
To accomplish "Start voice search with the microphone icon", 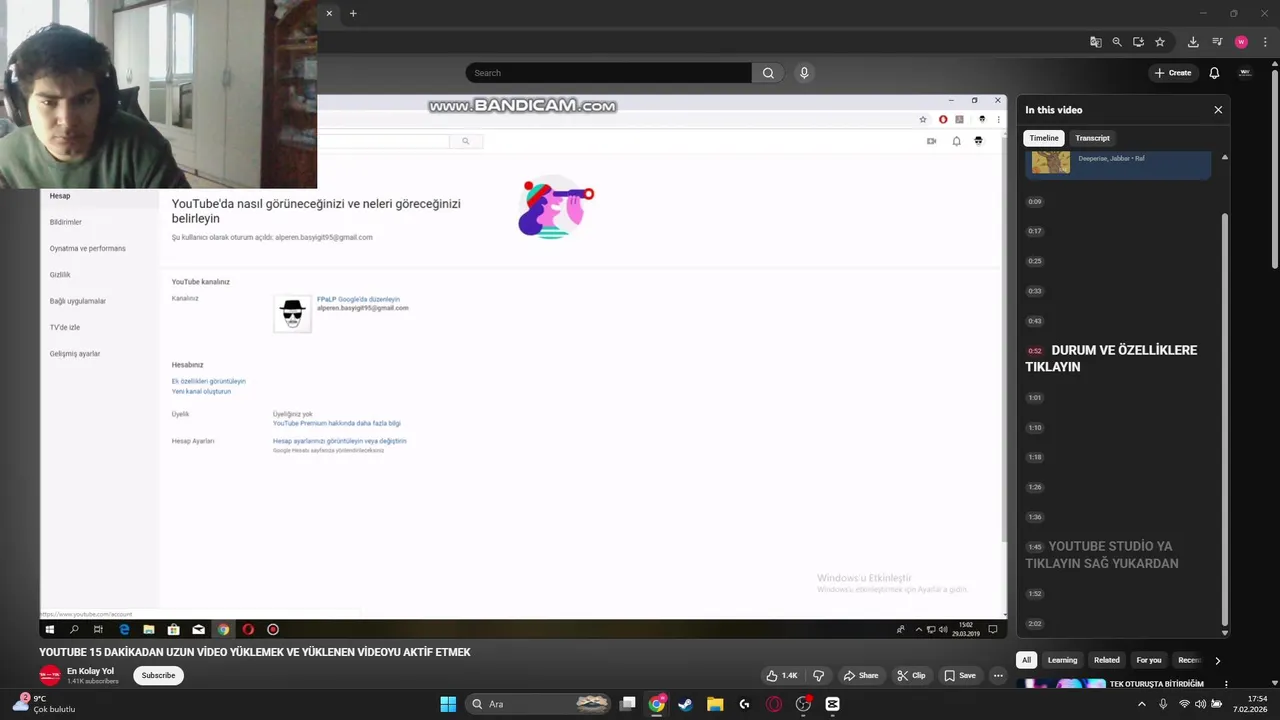I will [x=804, y=73].
